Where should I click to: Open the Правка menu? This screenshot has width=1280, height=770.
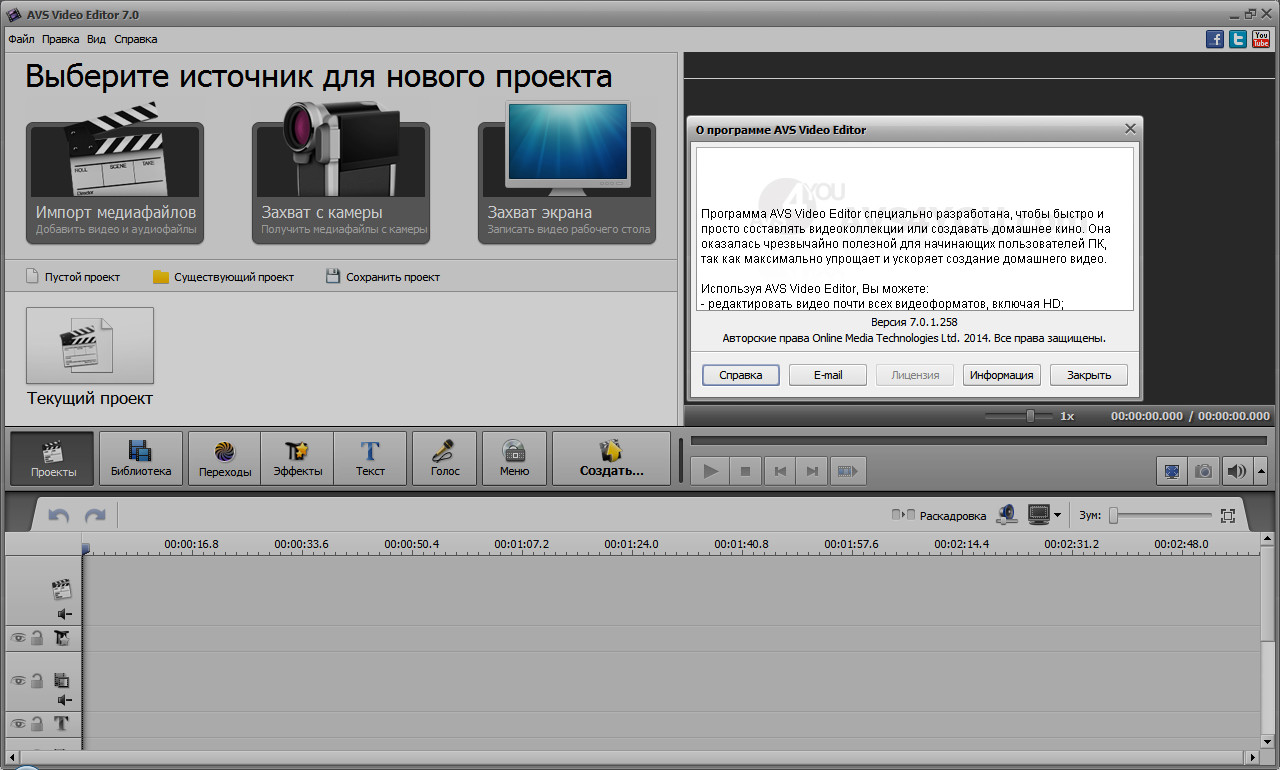click(x=60, y=39)
